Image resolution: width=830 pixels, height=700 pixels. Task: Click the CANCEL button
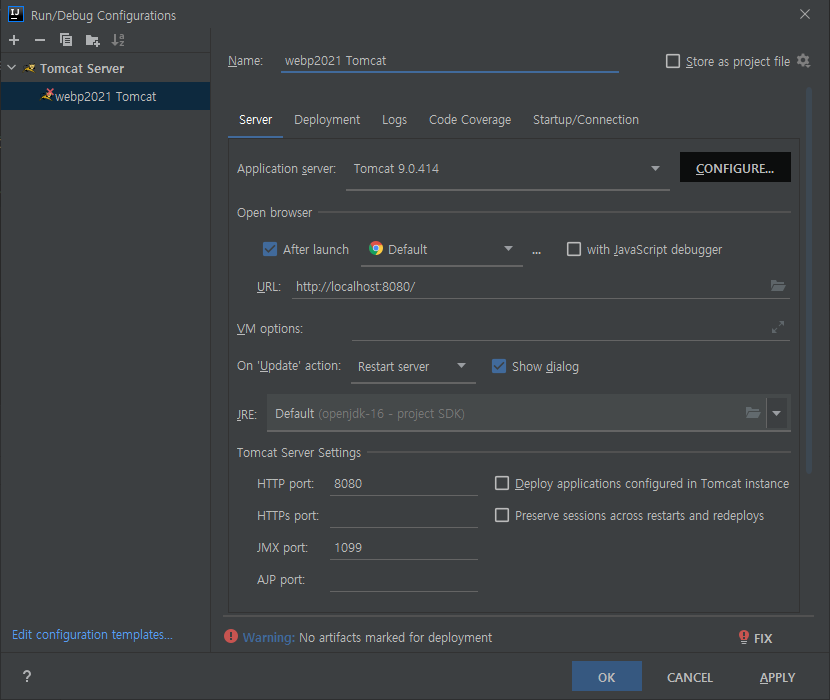point(690,677)
